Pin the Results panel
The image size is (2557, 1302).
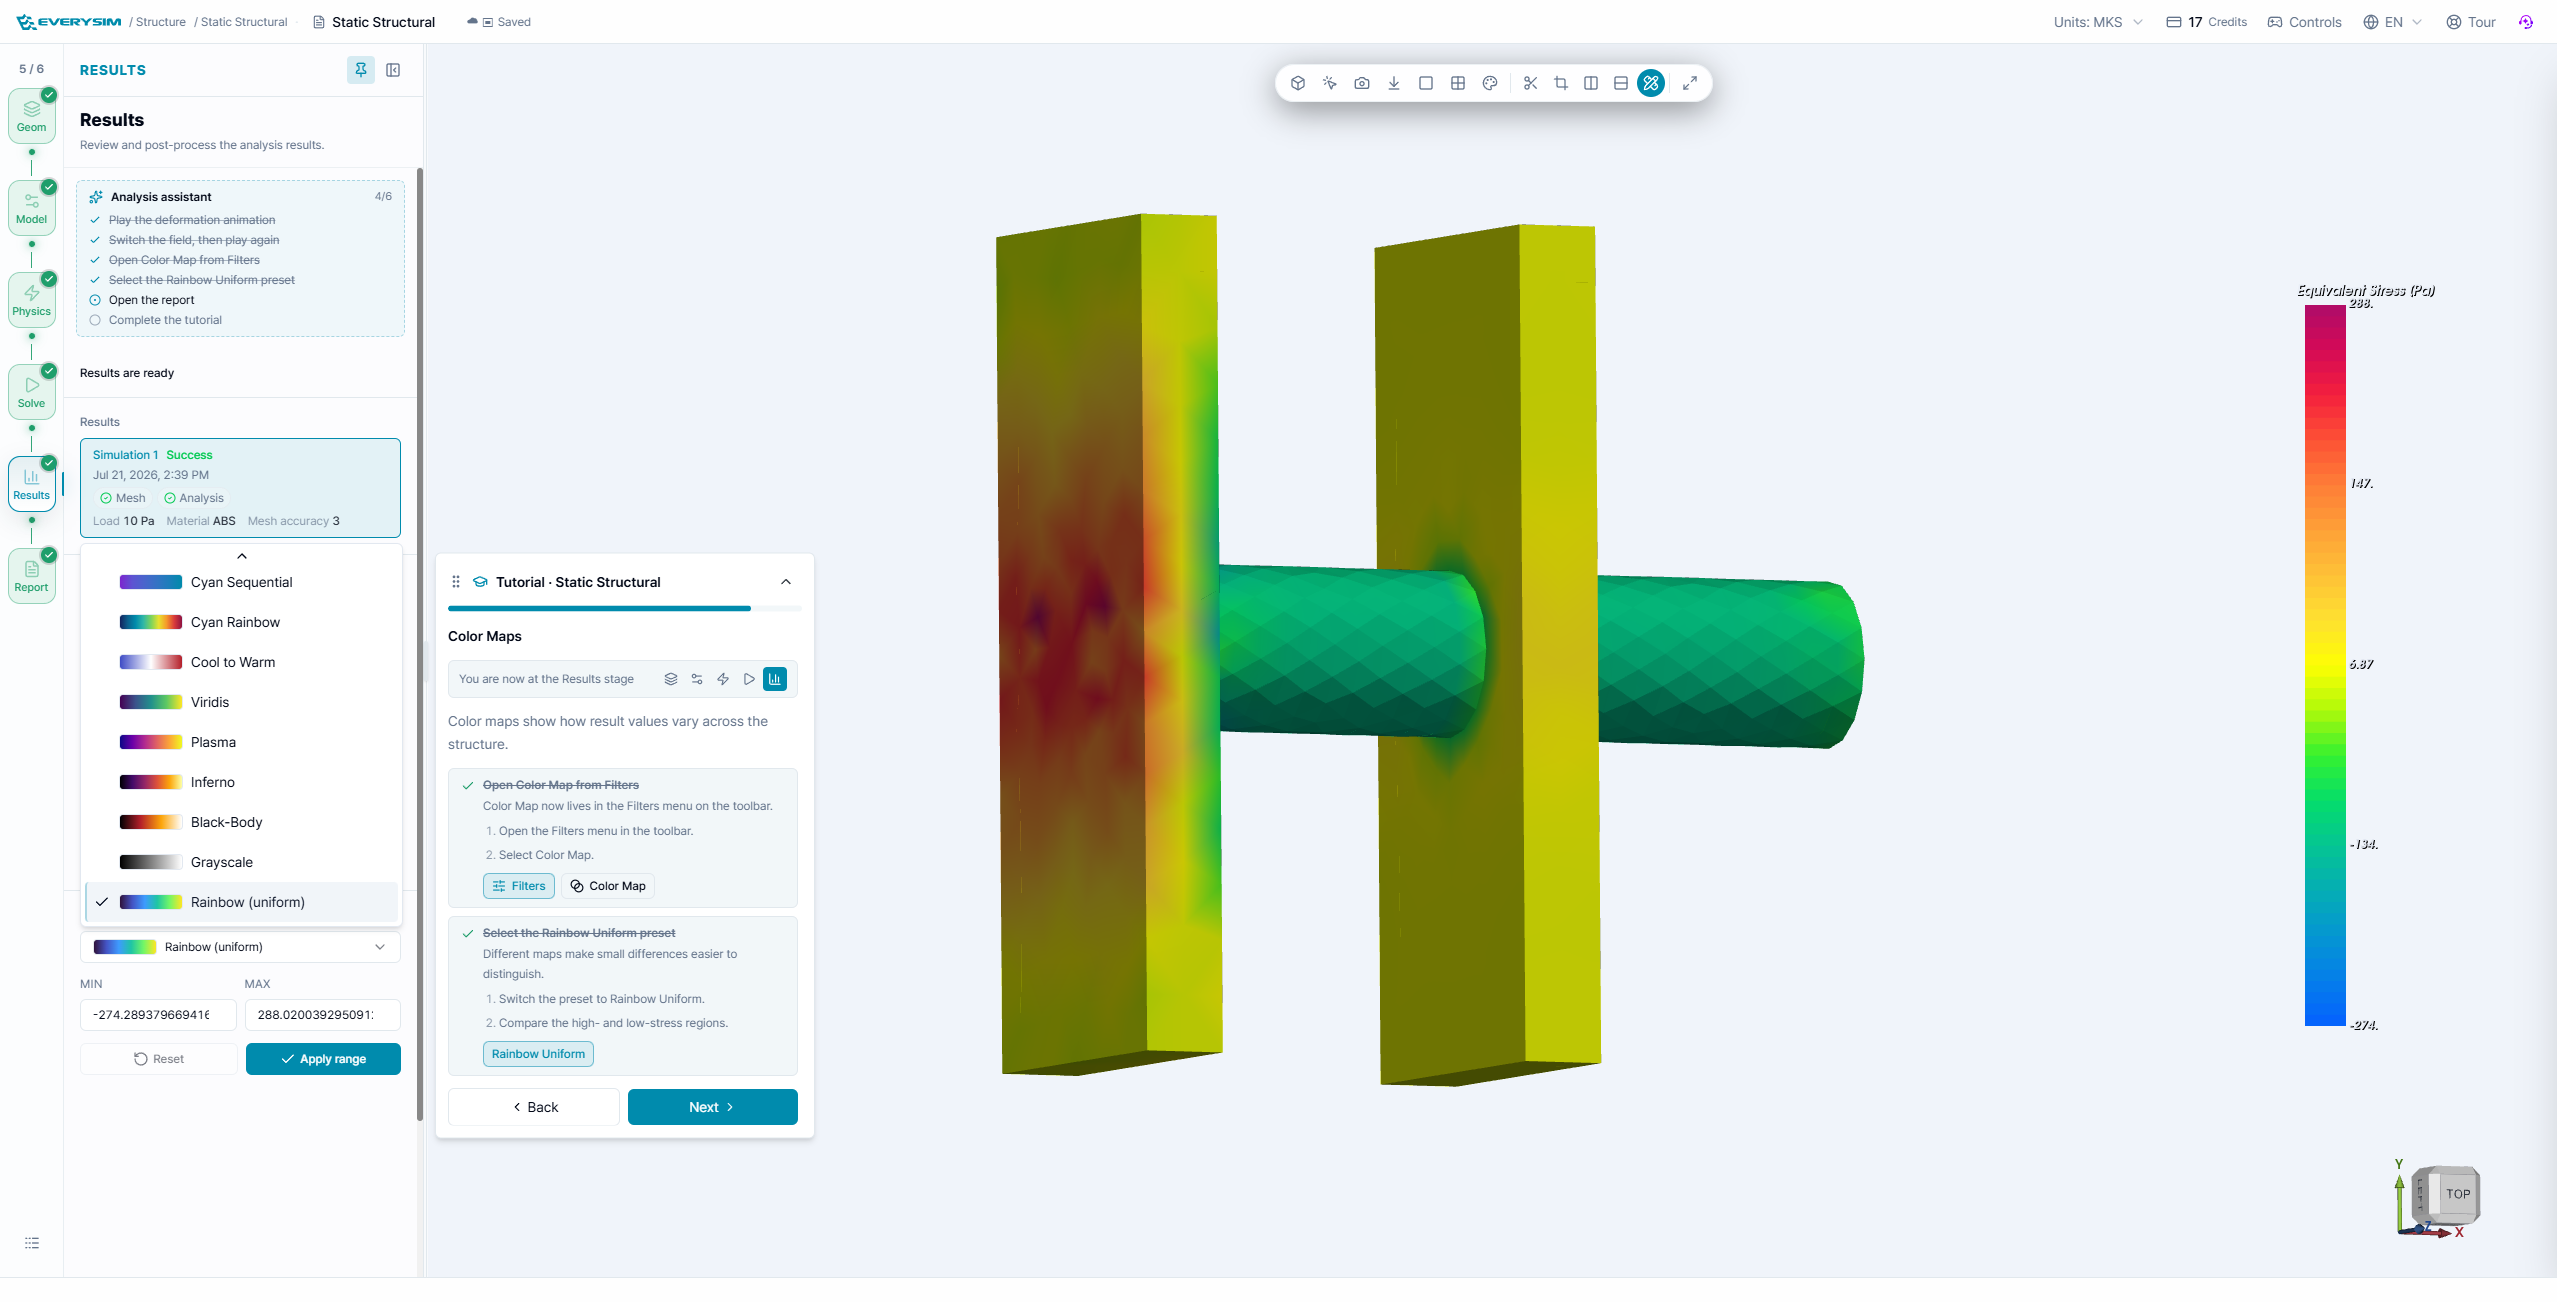(361, 70)
